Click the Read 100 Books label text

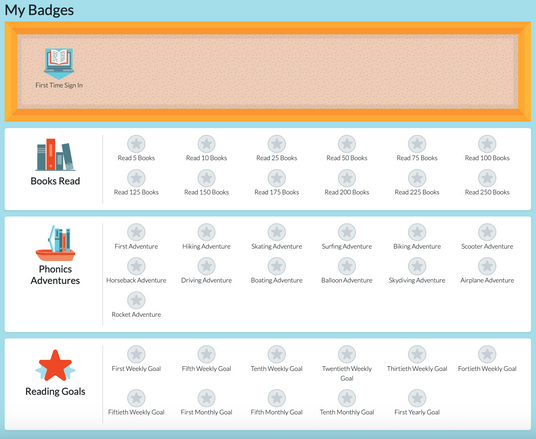[x=487, y=158]
